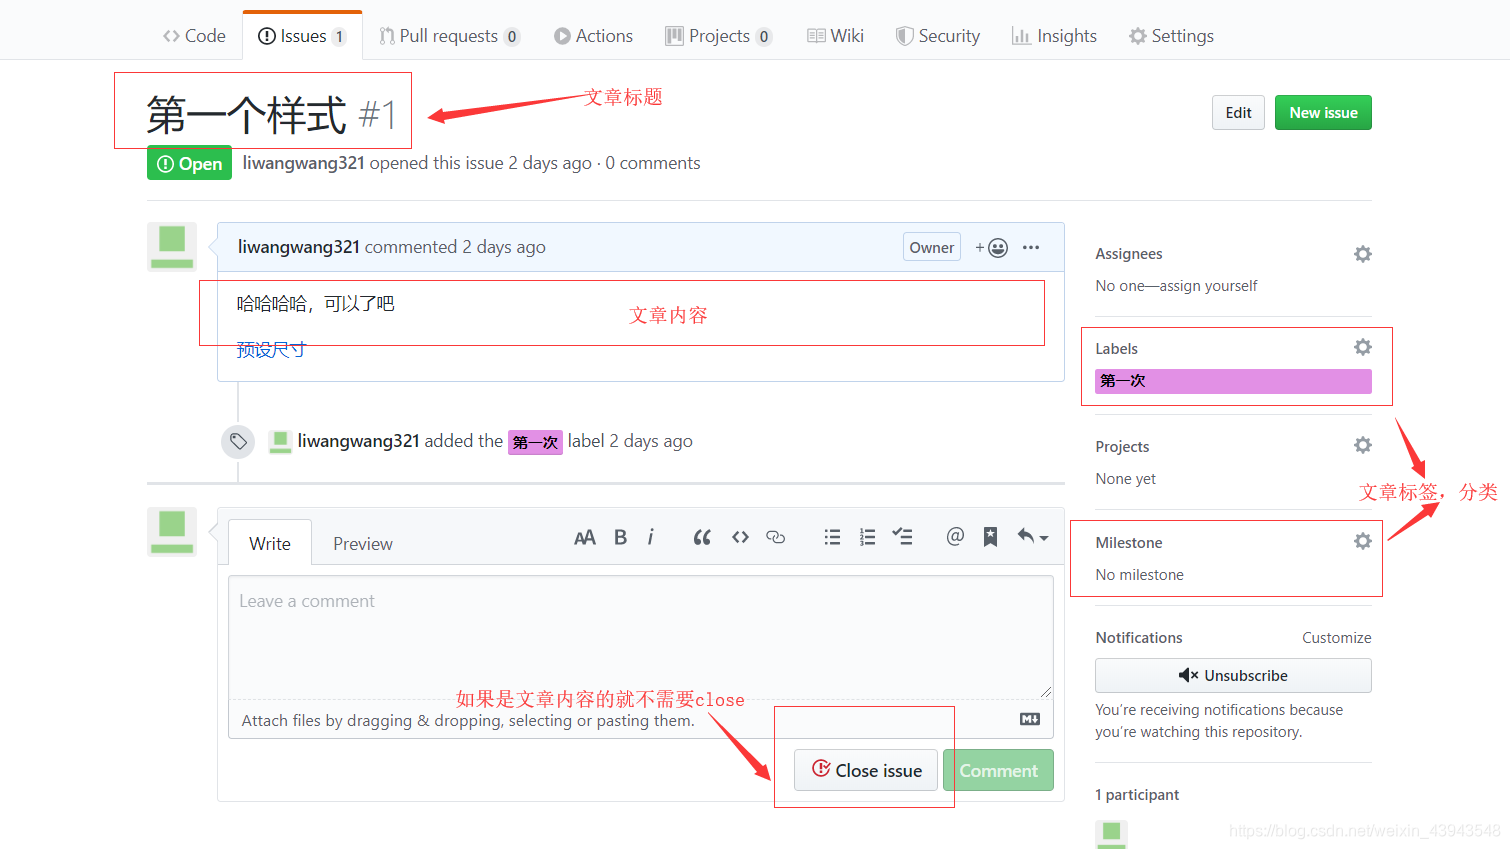Click the Edit issue title button
This screenshot has height=849, width=1510.
[x=1238, y=113]
